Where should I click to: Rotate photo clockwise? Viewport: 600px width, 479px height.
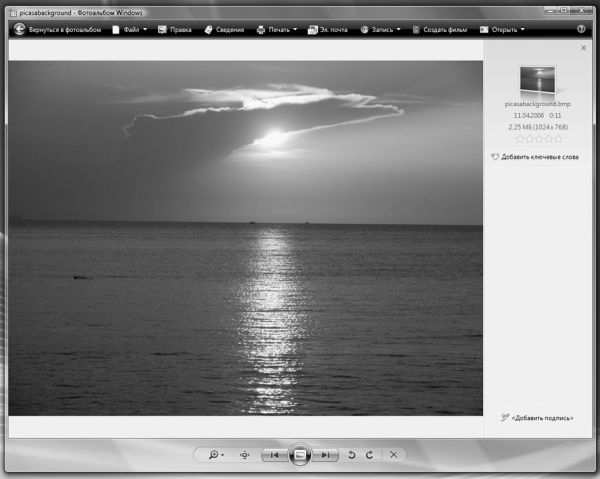pos(370,455)
